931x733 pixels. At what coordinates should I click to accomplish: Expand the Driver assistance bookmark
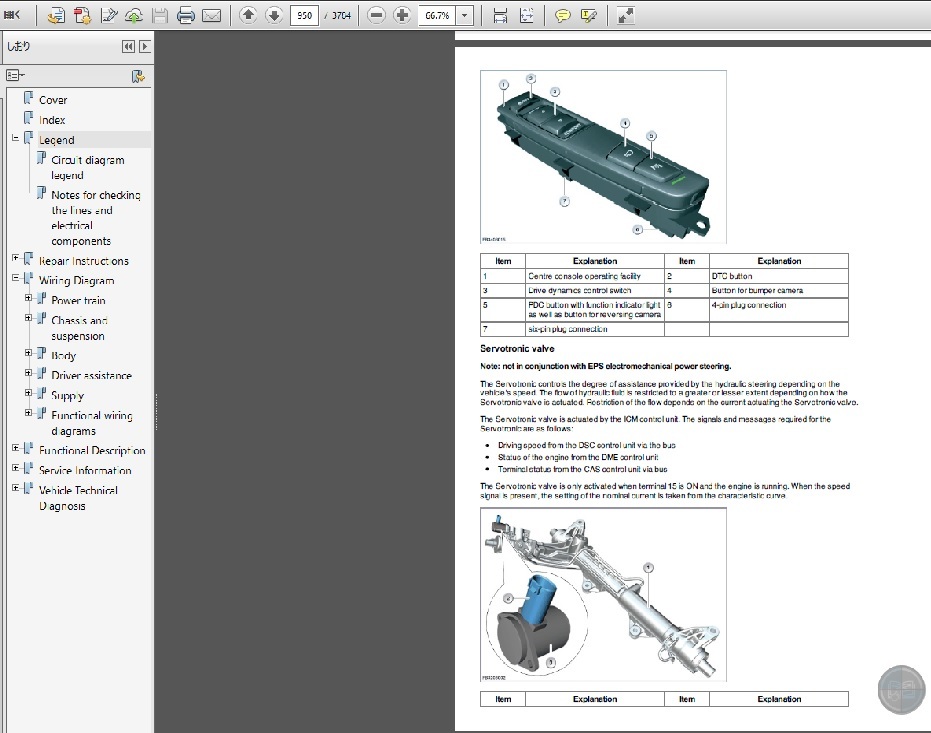28,373
